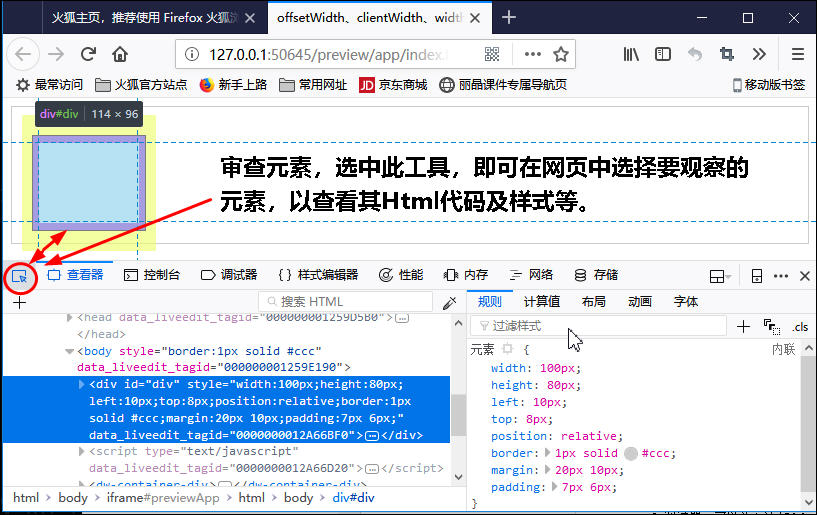The height and width of the screenshot is (515, 817).
Task: Go forward to next page
Action: coord(56,54)
